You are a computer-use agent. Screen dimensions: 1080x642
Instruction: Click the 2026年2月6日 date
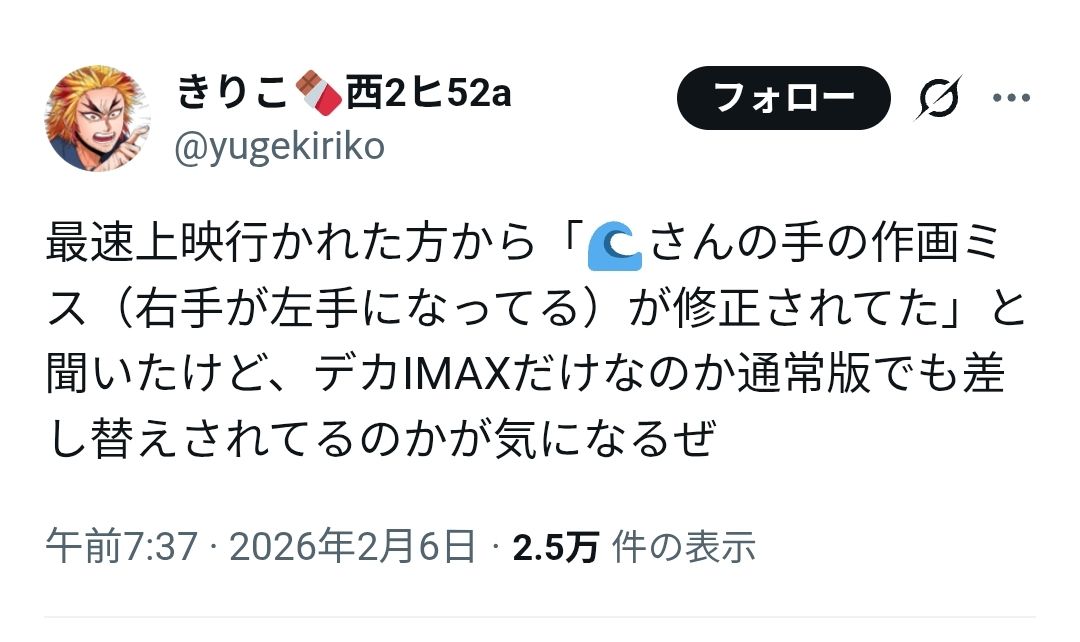click(x=352, y=548)
